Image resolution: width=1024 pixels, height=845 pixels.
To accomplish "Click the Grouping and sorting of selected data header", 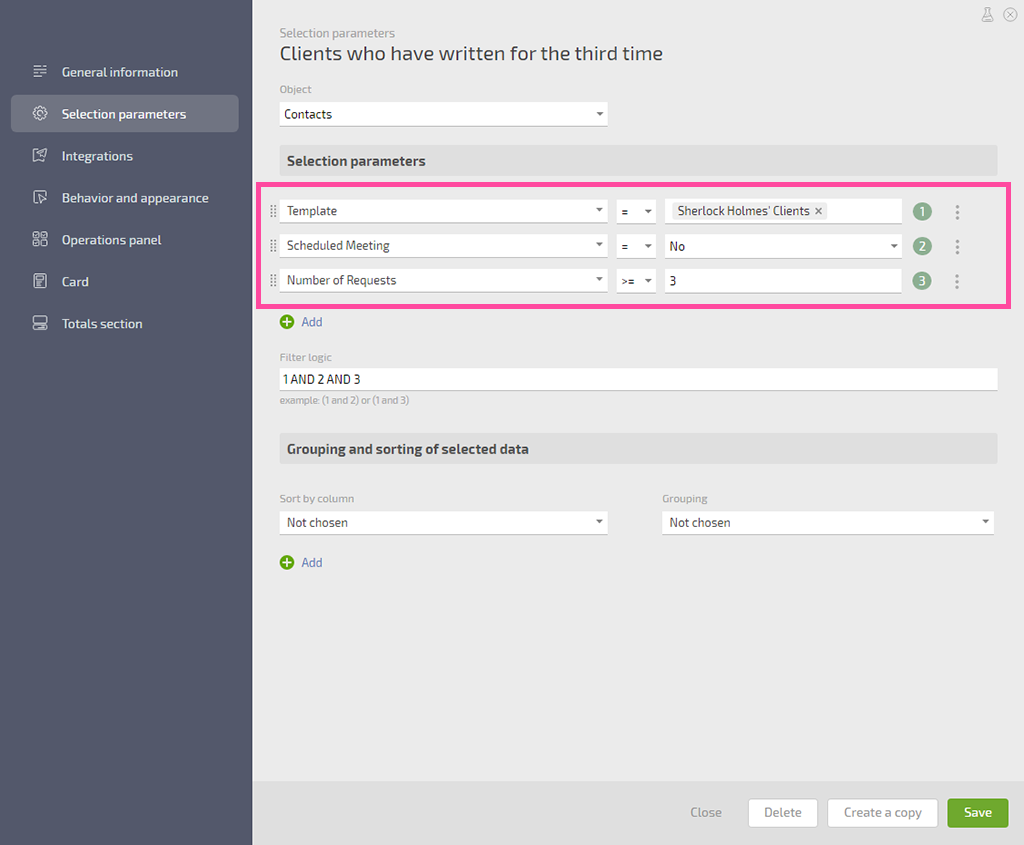I will pos(638,449).
